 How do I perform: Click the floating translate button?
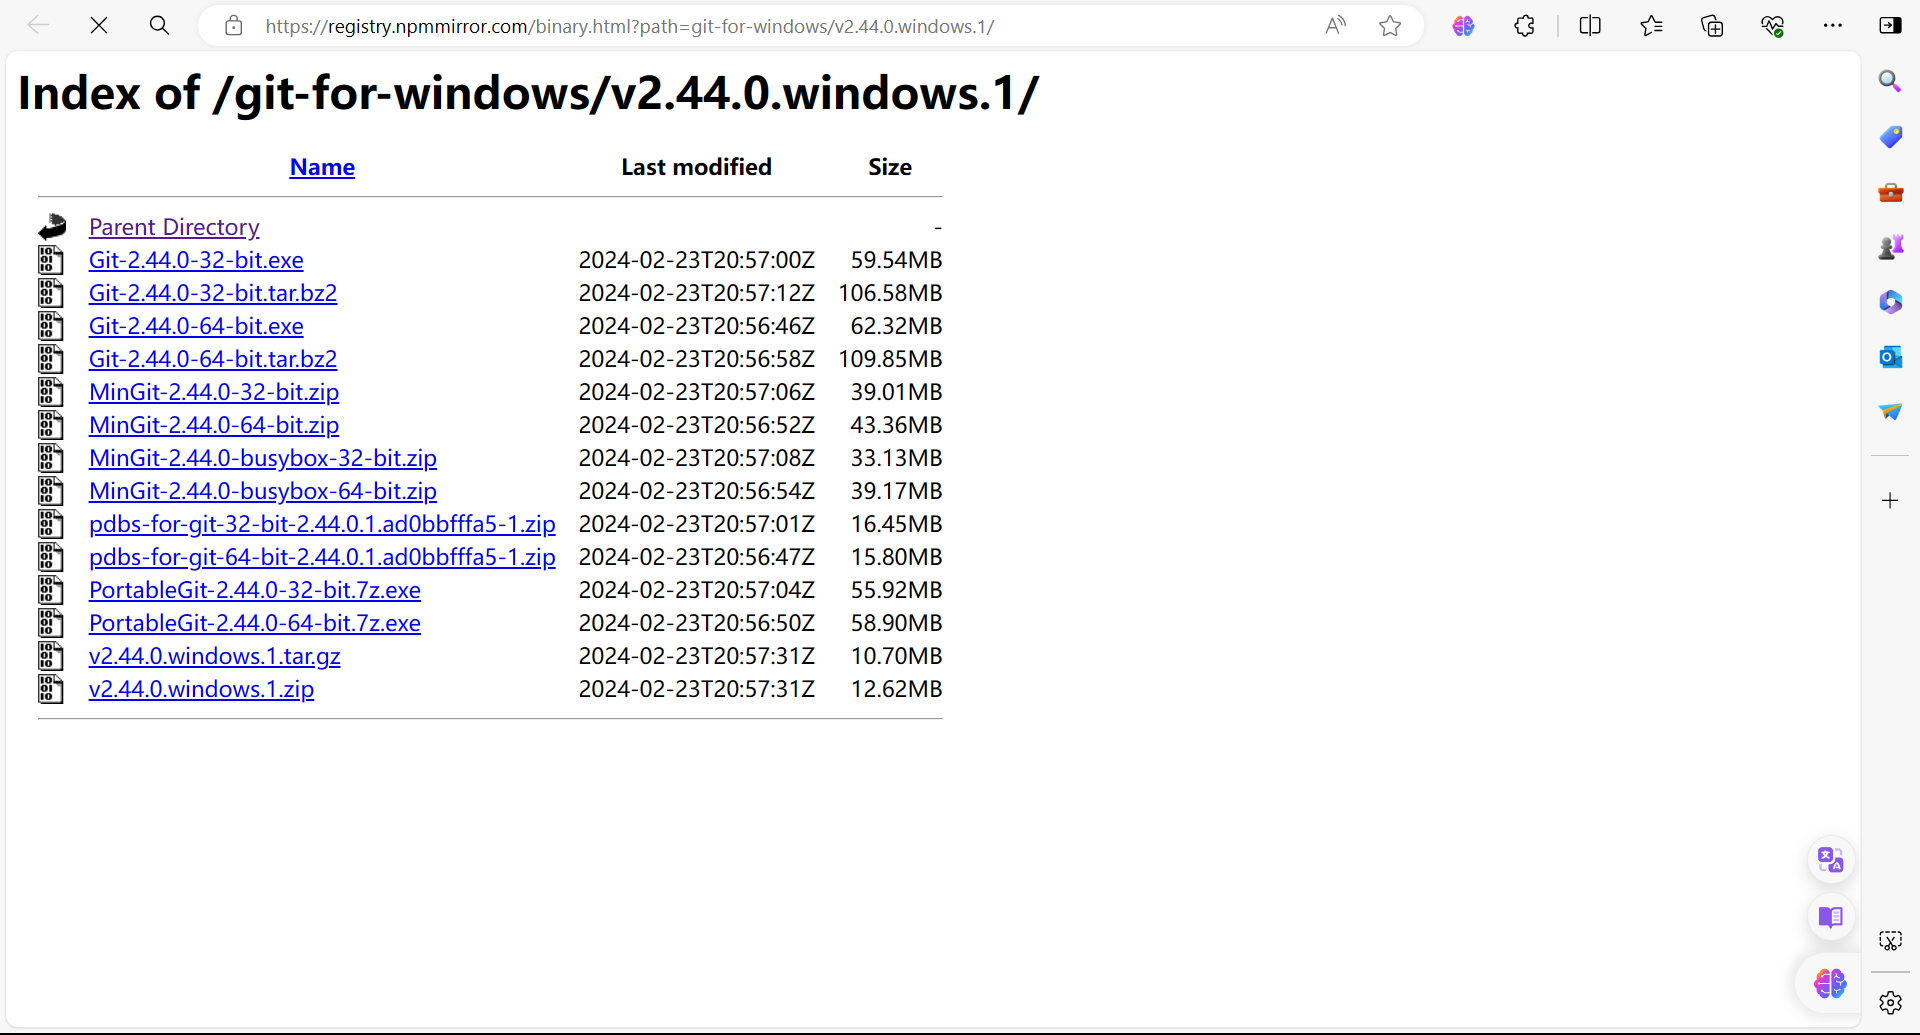[x=1830, y=860]
